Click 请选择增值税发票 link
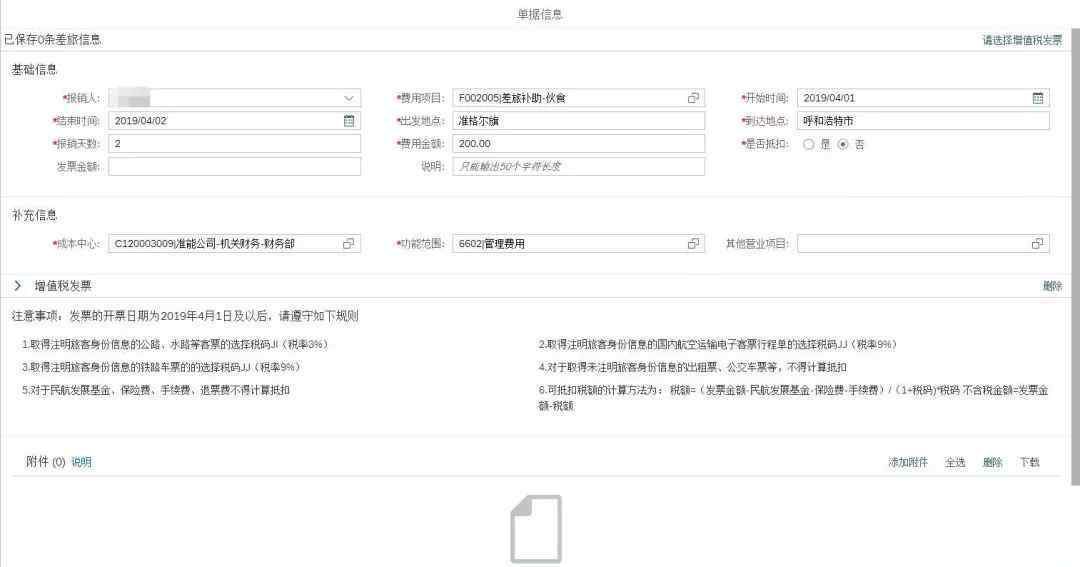The height and width of the screenshot is (567, 1080). [1022, 41]
